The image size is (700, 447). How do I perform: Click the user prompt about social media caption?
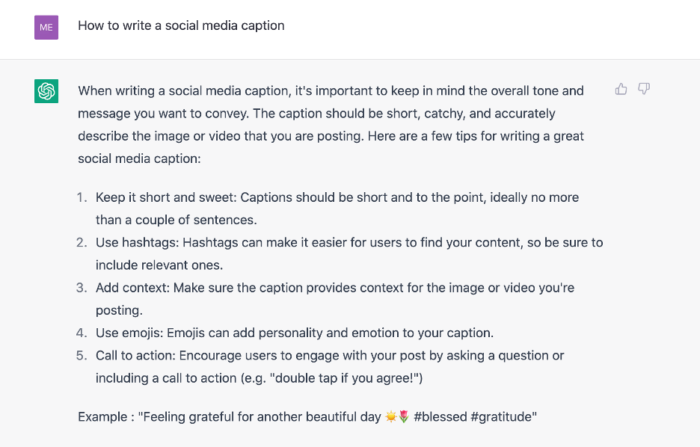click(x=181, y=25)
